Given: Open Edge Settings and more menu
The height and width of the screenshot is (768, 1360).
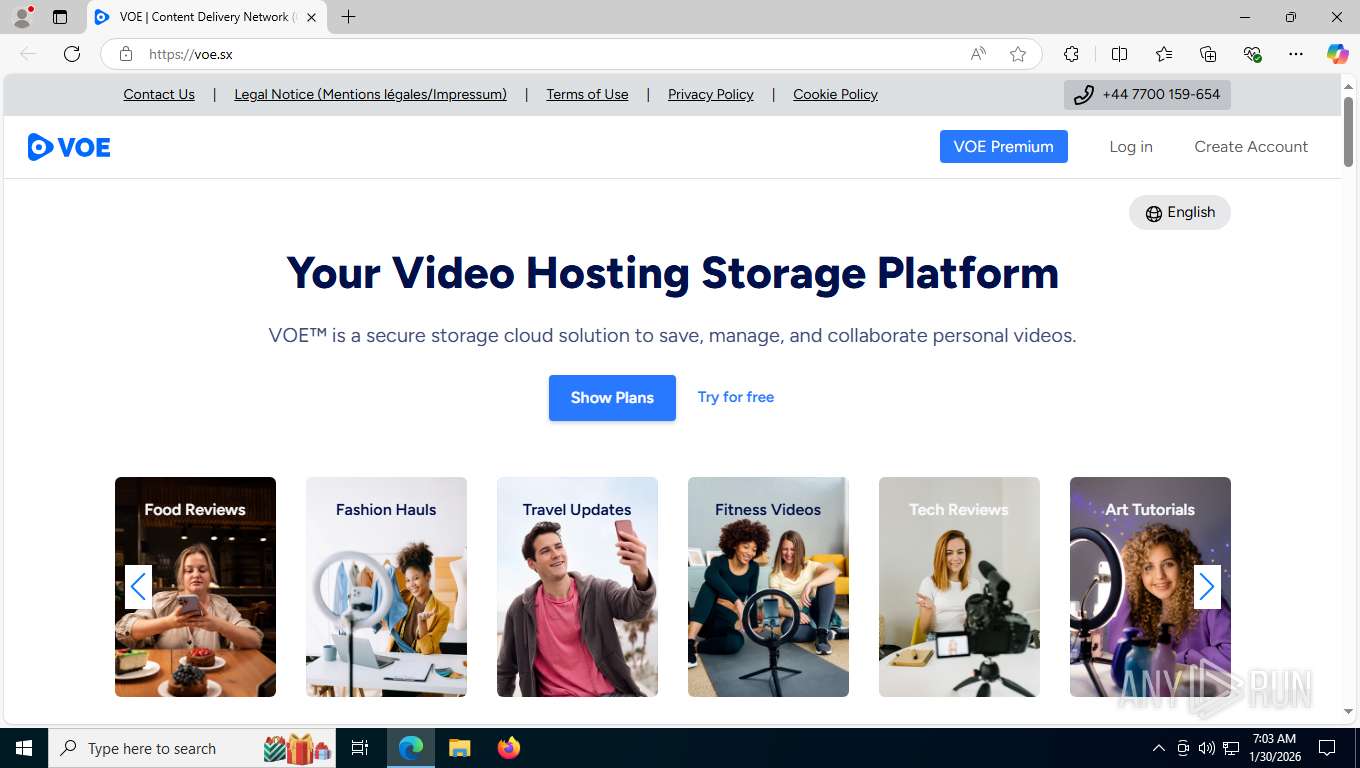Looking at the screenshot, I should (x=1296, y=54).
